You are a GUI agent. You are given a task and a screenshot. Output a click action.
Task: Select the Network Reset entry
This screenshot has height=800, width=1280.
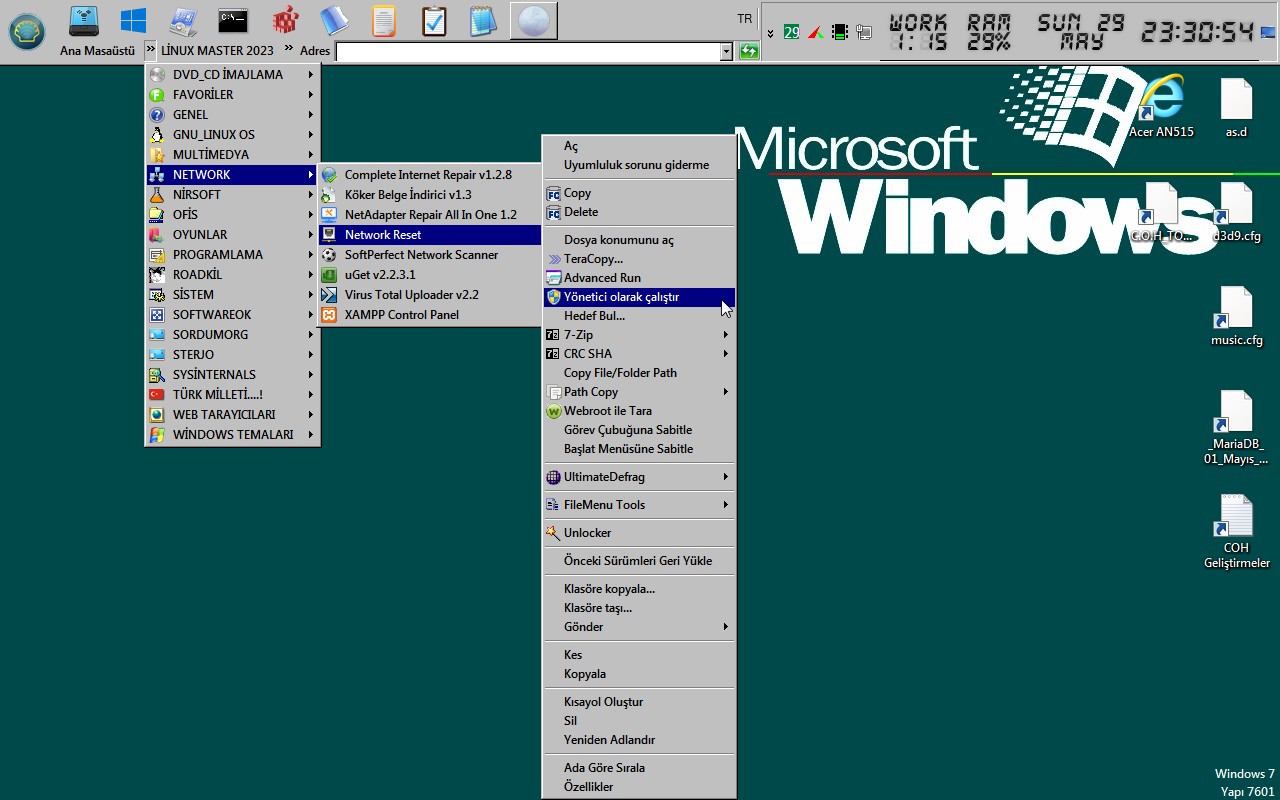click(430, 235)
